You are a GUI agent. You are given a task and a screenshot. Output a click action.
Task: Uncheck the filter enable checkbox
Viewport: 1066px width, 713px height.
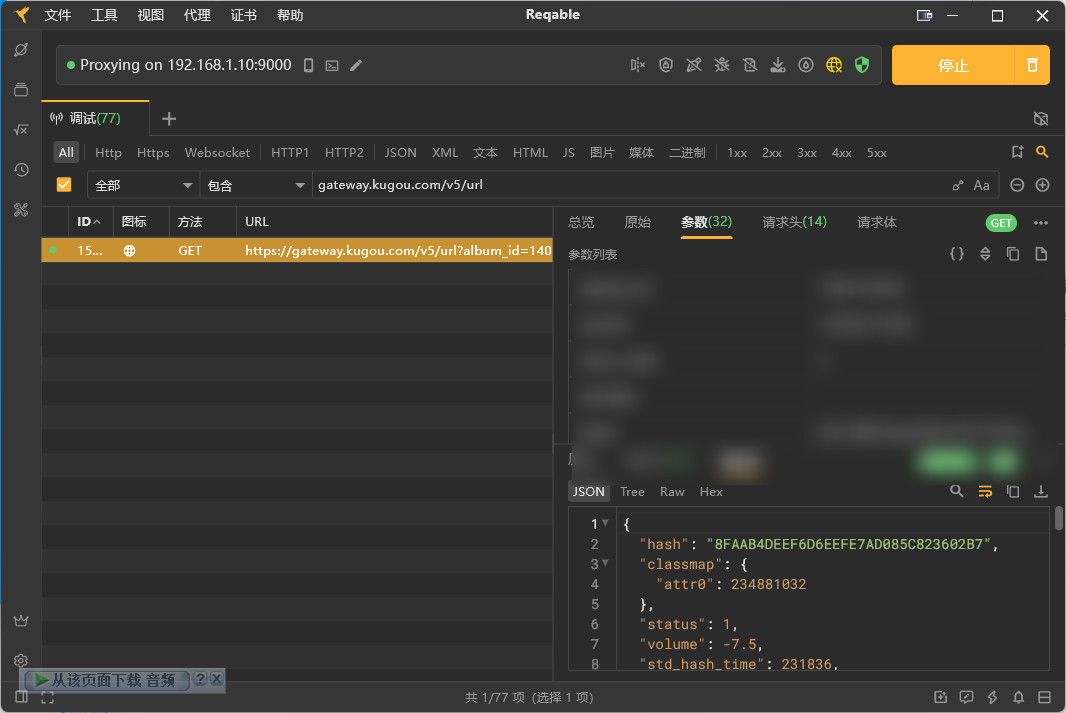coord(64,185)
